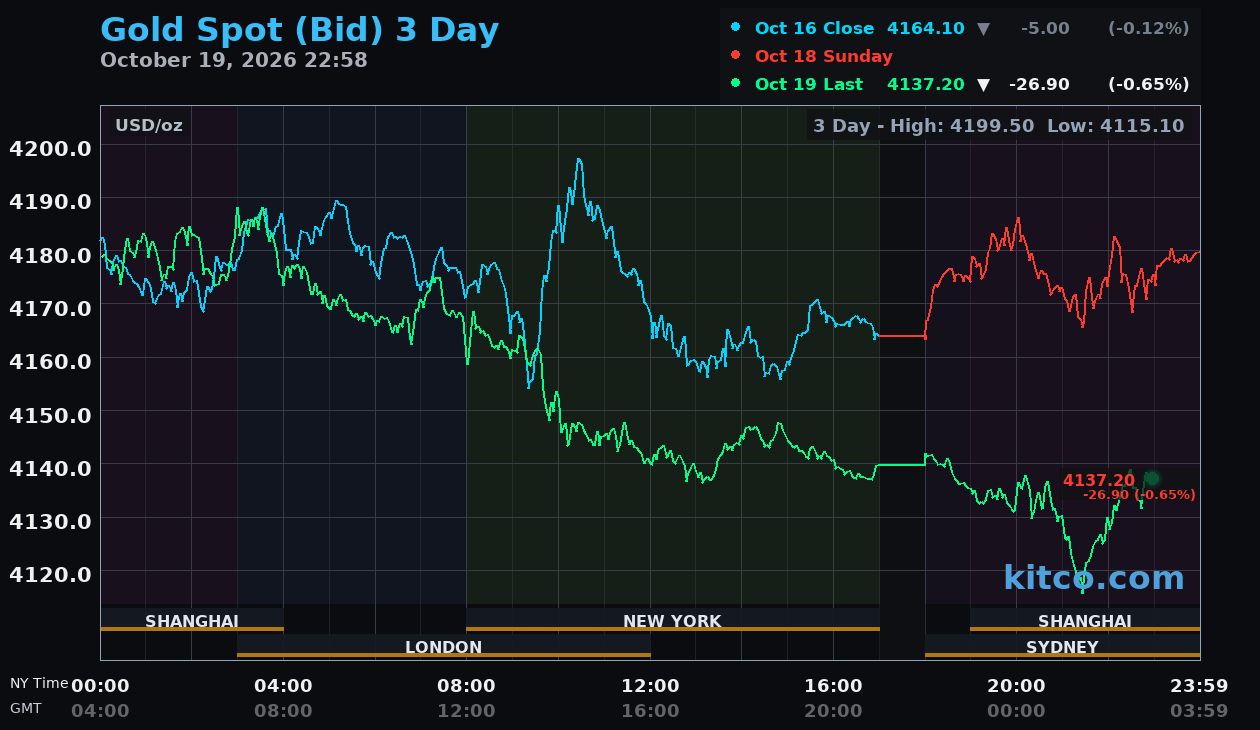Click the 4180.0 y-axis label

[x=50, y=254]
